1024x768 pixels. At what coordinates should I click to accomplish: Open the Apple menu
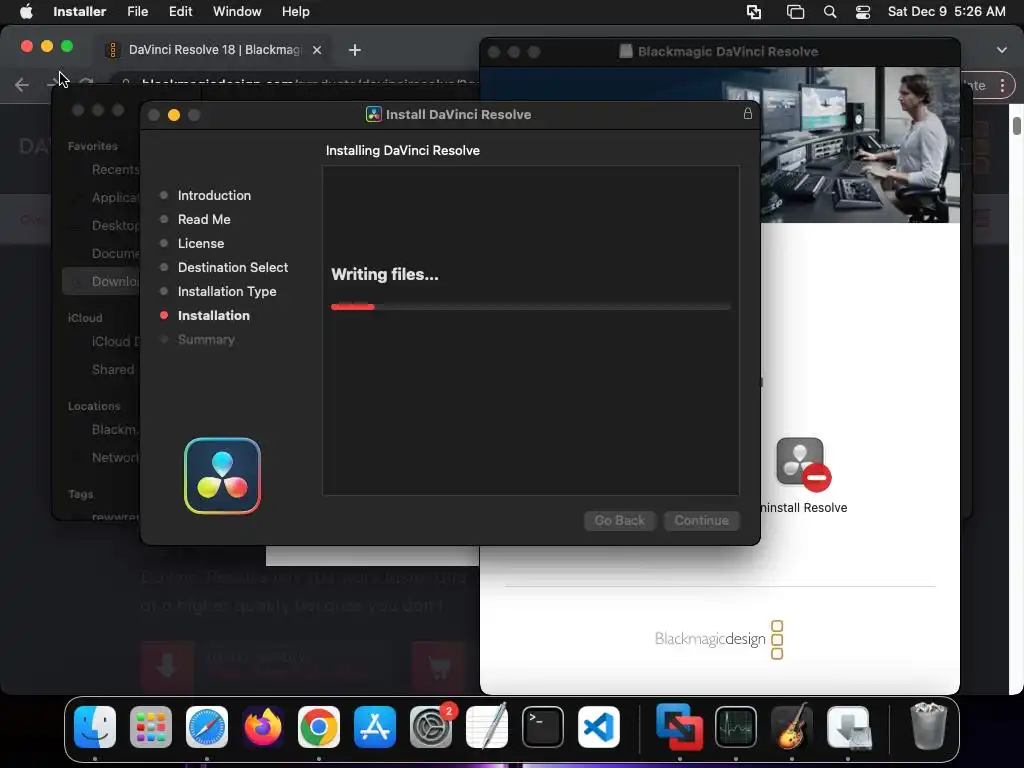[26, 12]
